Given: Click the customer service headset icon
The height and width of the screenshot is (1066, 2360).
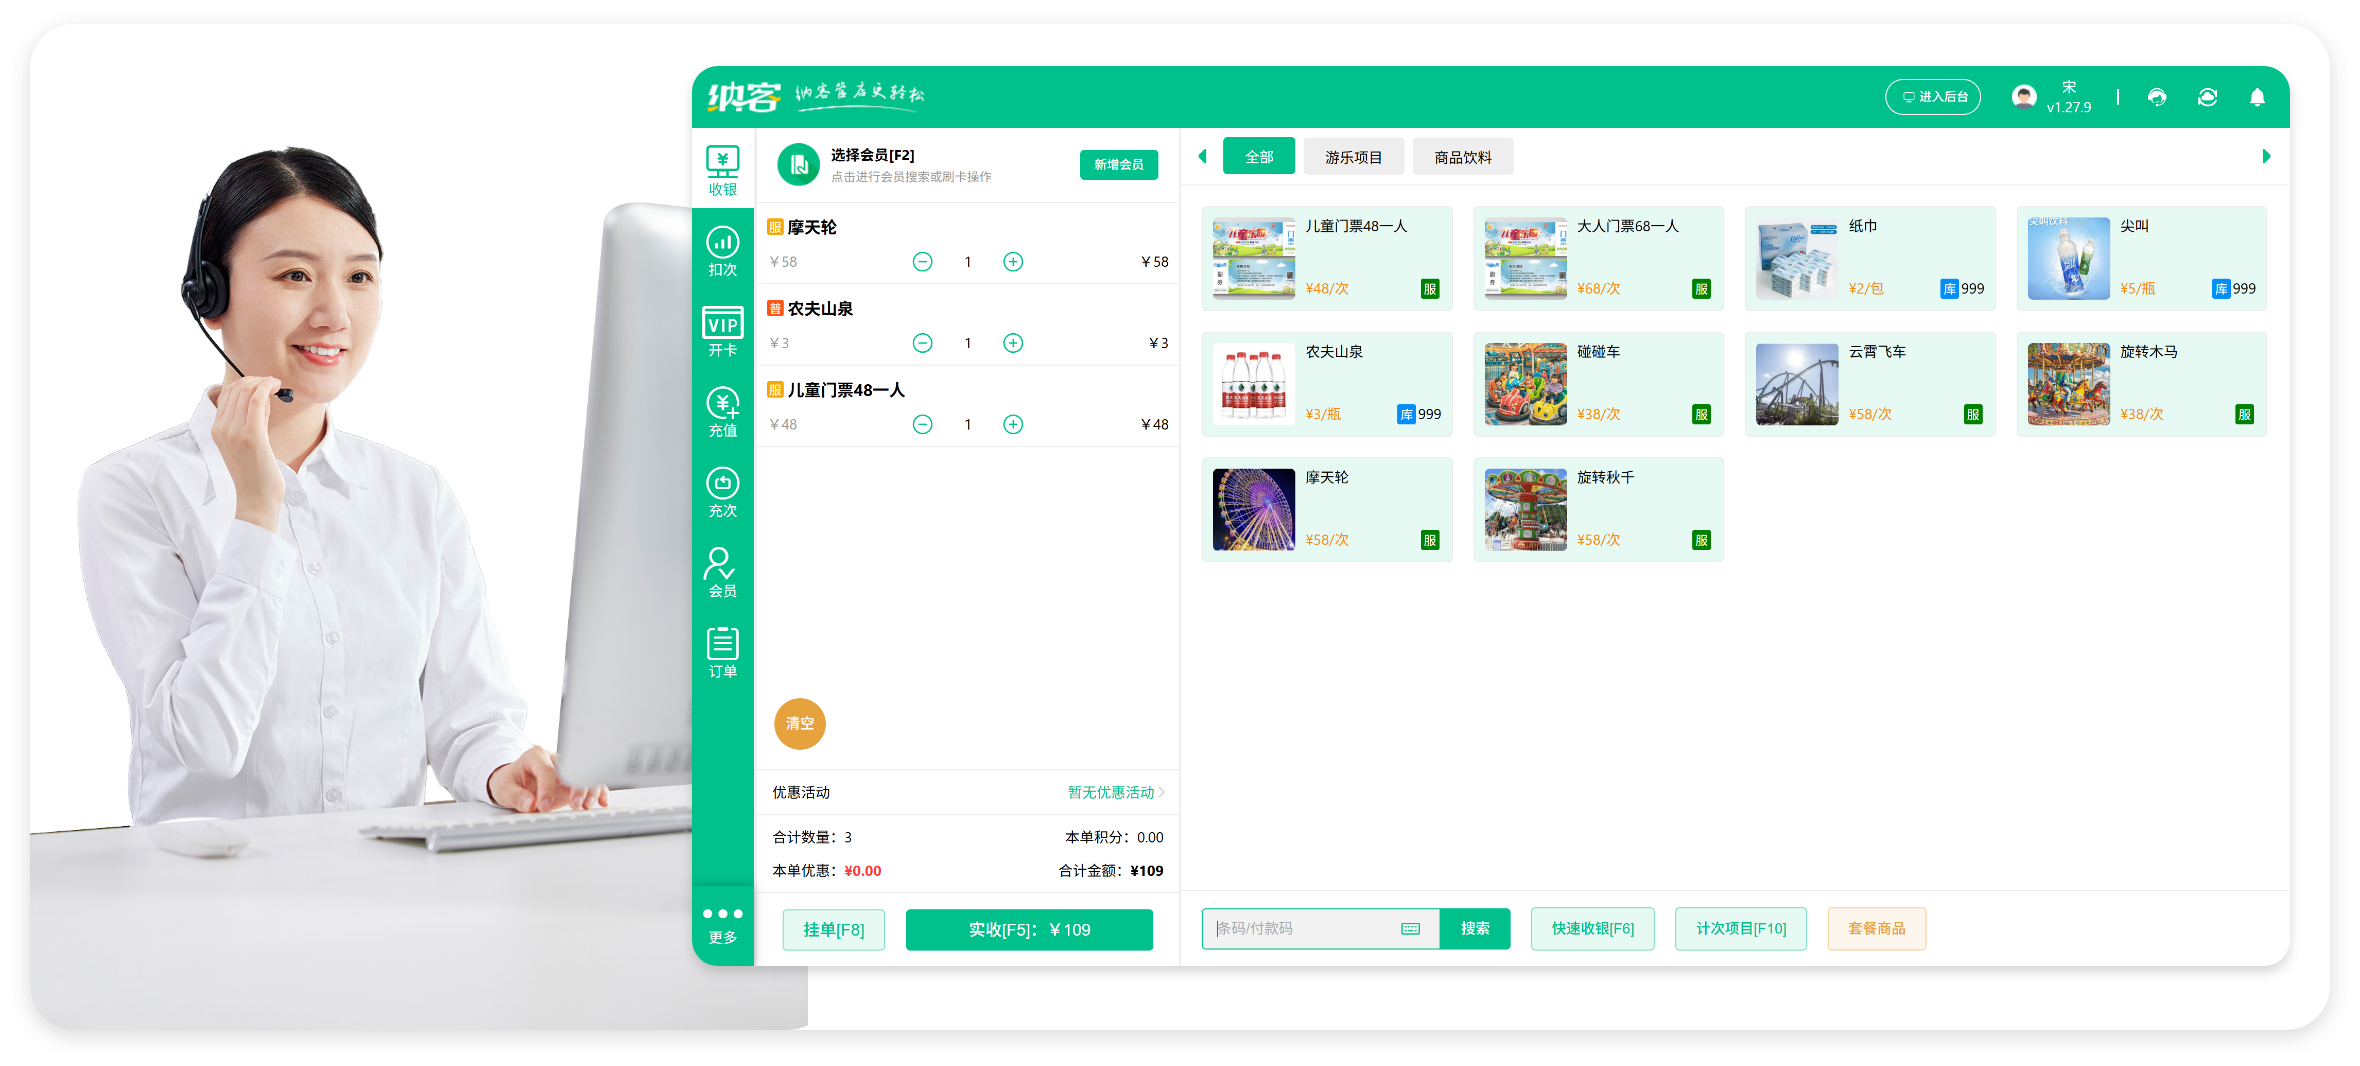Looking at the screenshot, I should 2157,97.
